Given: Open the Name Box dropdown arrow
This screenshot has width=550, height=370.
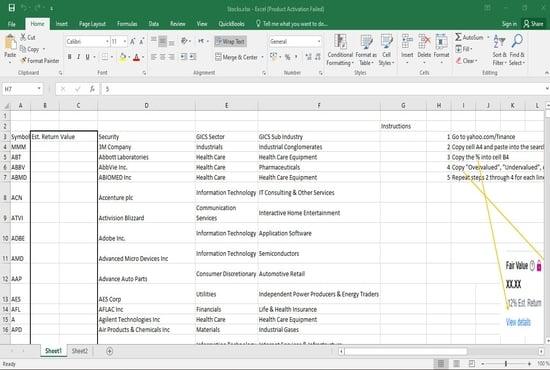Looking at the screenshot, I should [39, 89].
